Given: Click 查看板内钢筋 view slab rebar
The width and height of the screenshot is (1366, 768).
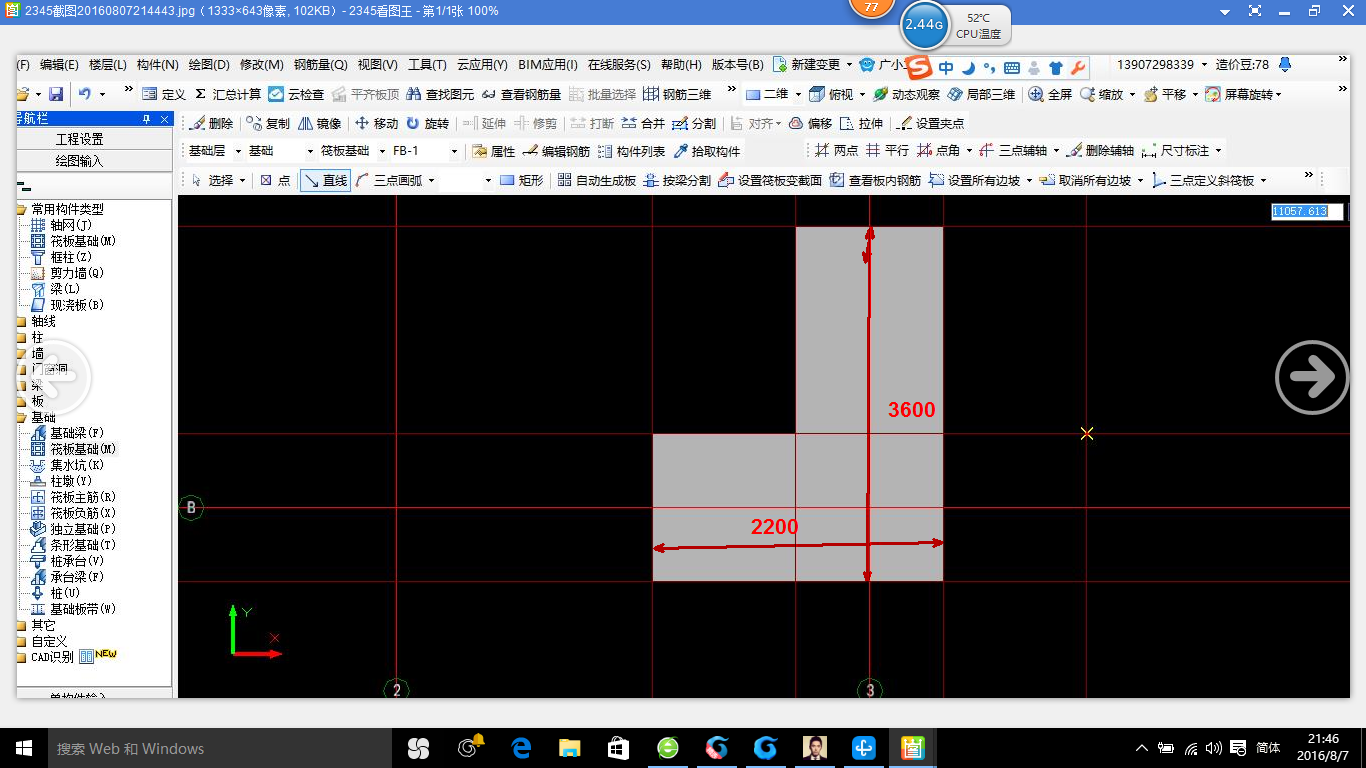Looking at the screenshot, I should coord(875,180).
